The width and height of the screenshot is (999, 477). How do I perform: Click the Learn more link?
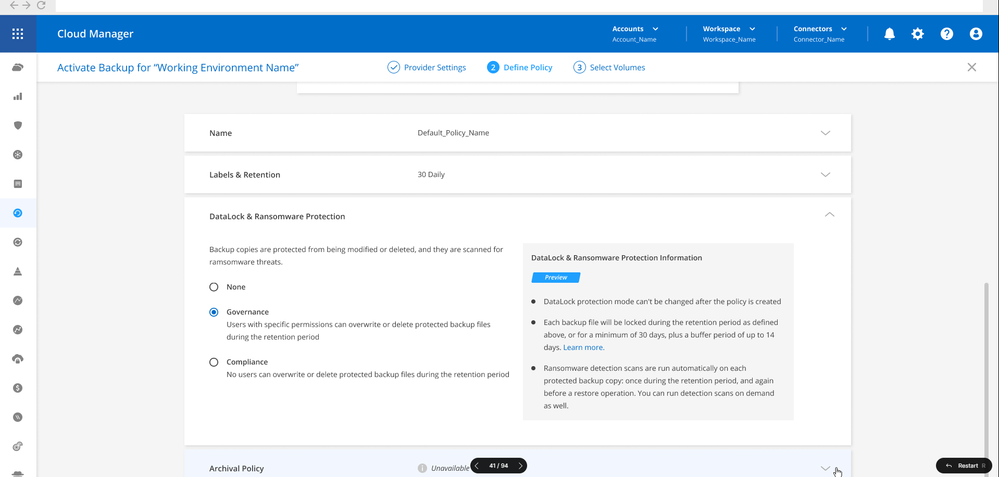tap(583, 348)
